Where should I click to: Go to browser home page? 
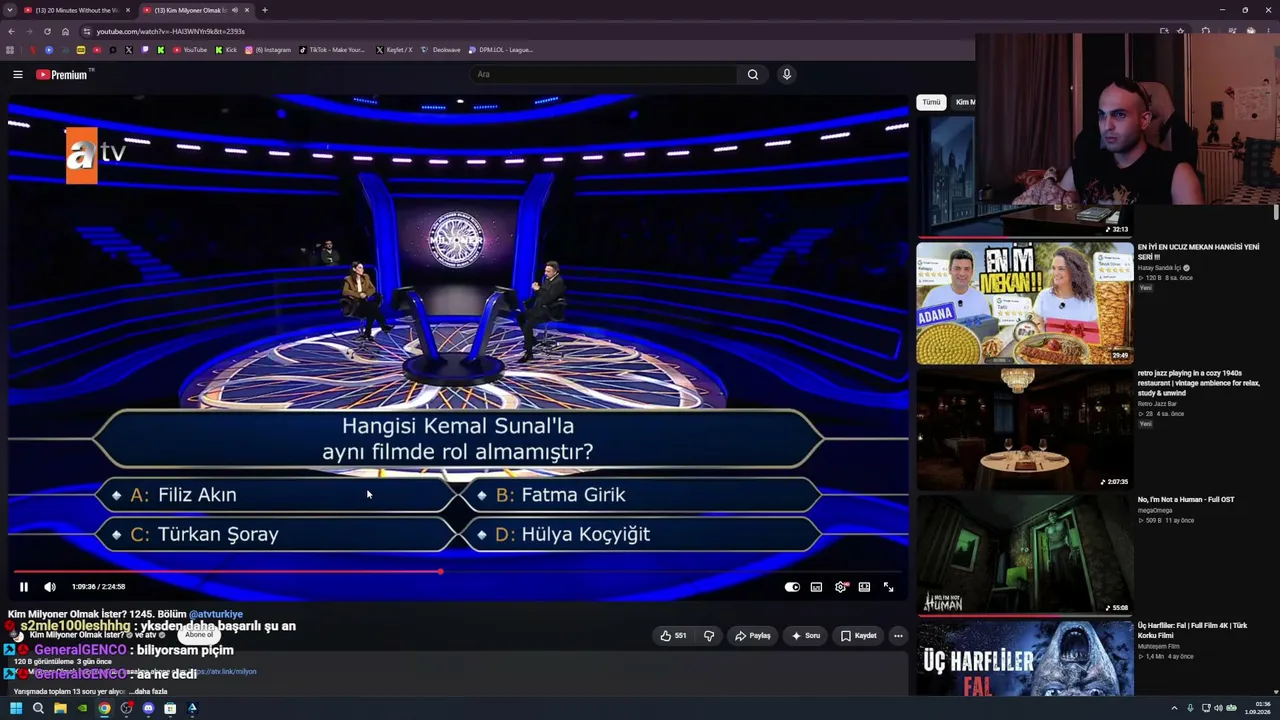[65, 31]
